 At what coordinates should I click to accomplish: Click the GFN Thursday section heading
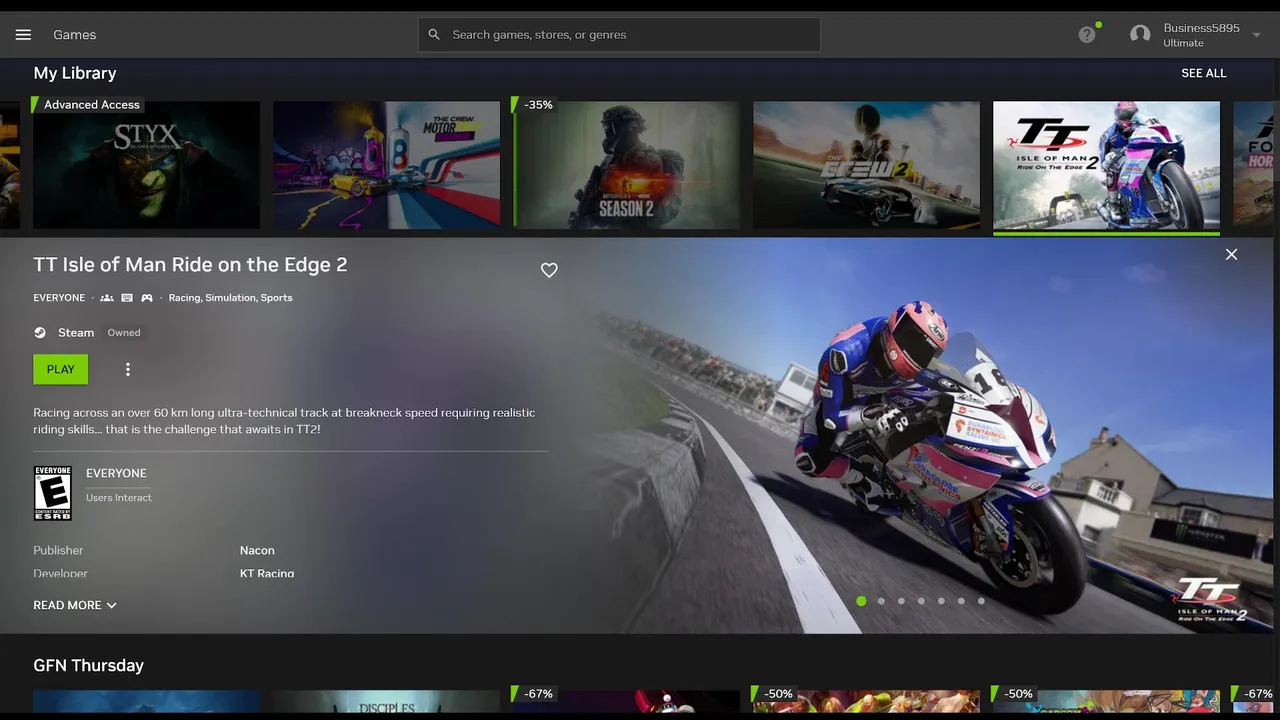(x=89, y=666)
